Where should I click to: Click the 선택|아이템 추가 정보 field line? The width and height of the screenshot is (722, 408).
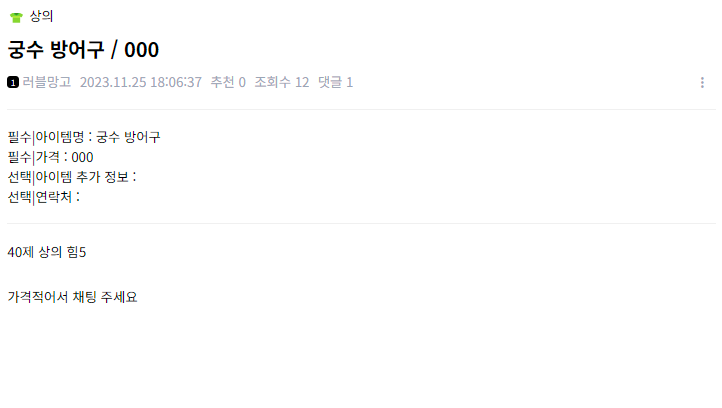click(x=72, y=177)
